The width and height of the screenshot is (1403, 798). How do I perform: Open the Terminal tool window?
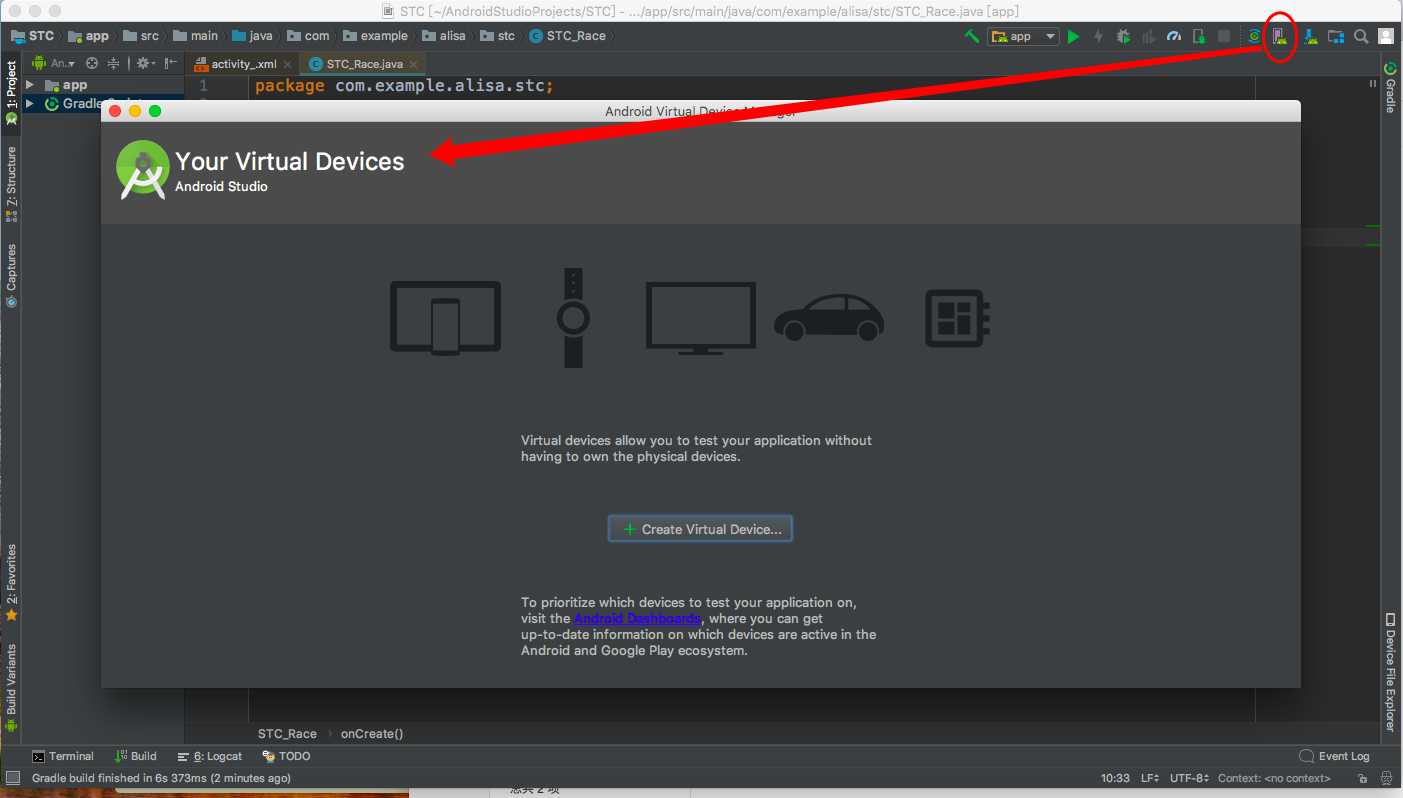coord(63,756)
